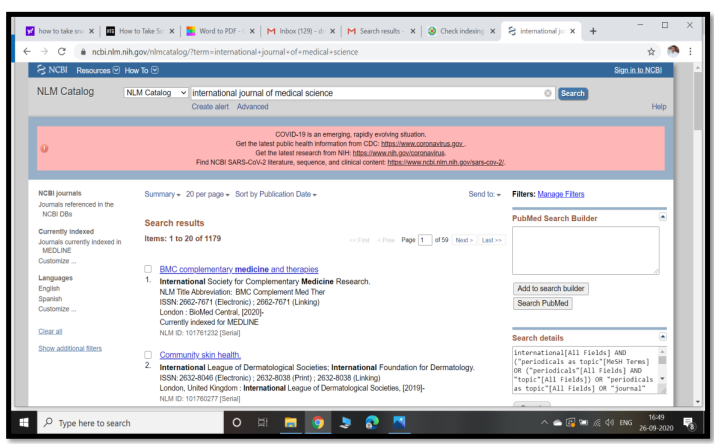The width and height of the screenshot is (714, 444).
Task: Click the PubMed Search Builder text area
Action: point(585,250)
